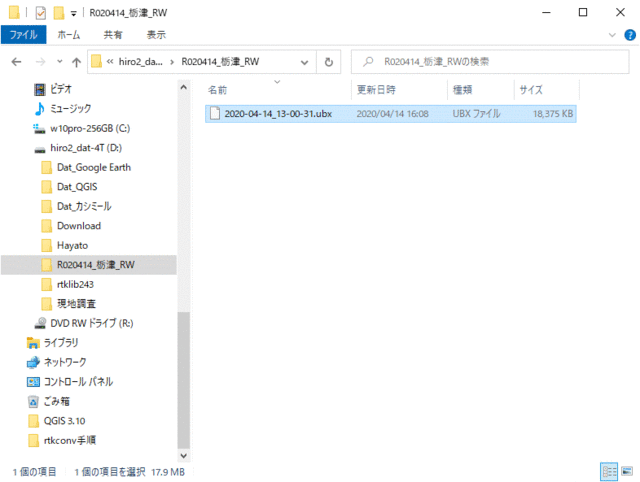Refresh the current folder view
Image resolution: width=640 pixels, height=482 pixels.
tap(329, 62)
